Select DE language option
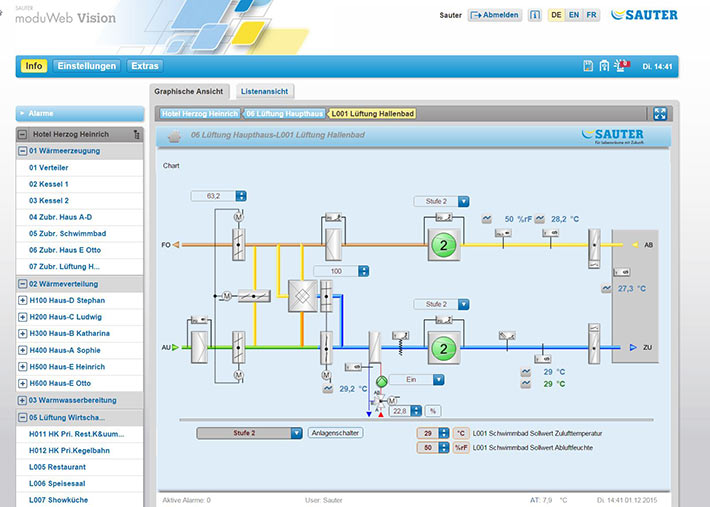 pos(555,16)
